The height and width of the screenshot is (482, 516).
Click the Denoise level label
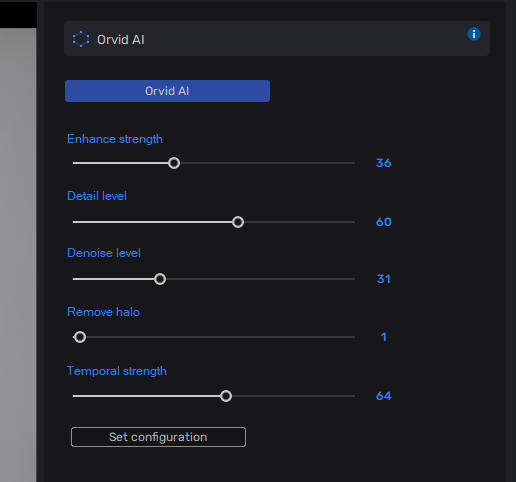point(104,253)
